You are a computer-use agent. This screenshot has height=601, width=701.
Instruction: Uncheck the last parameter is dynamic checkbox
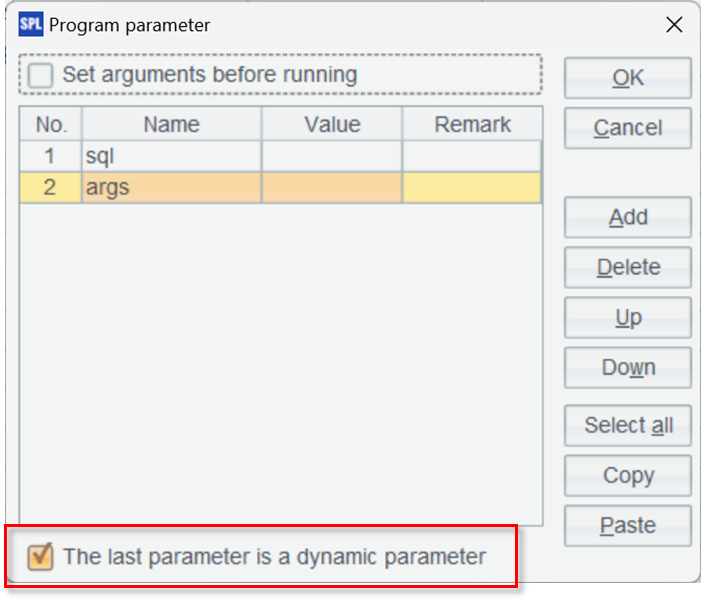[41, 557]
